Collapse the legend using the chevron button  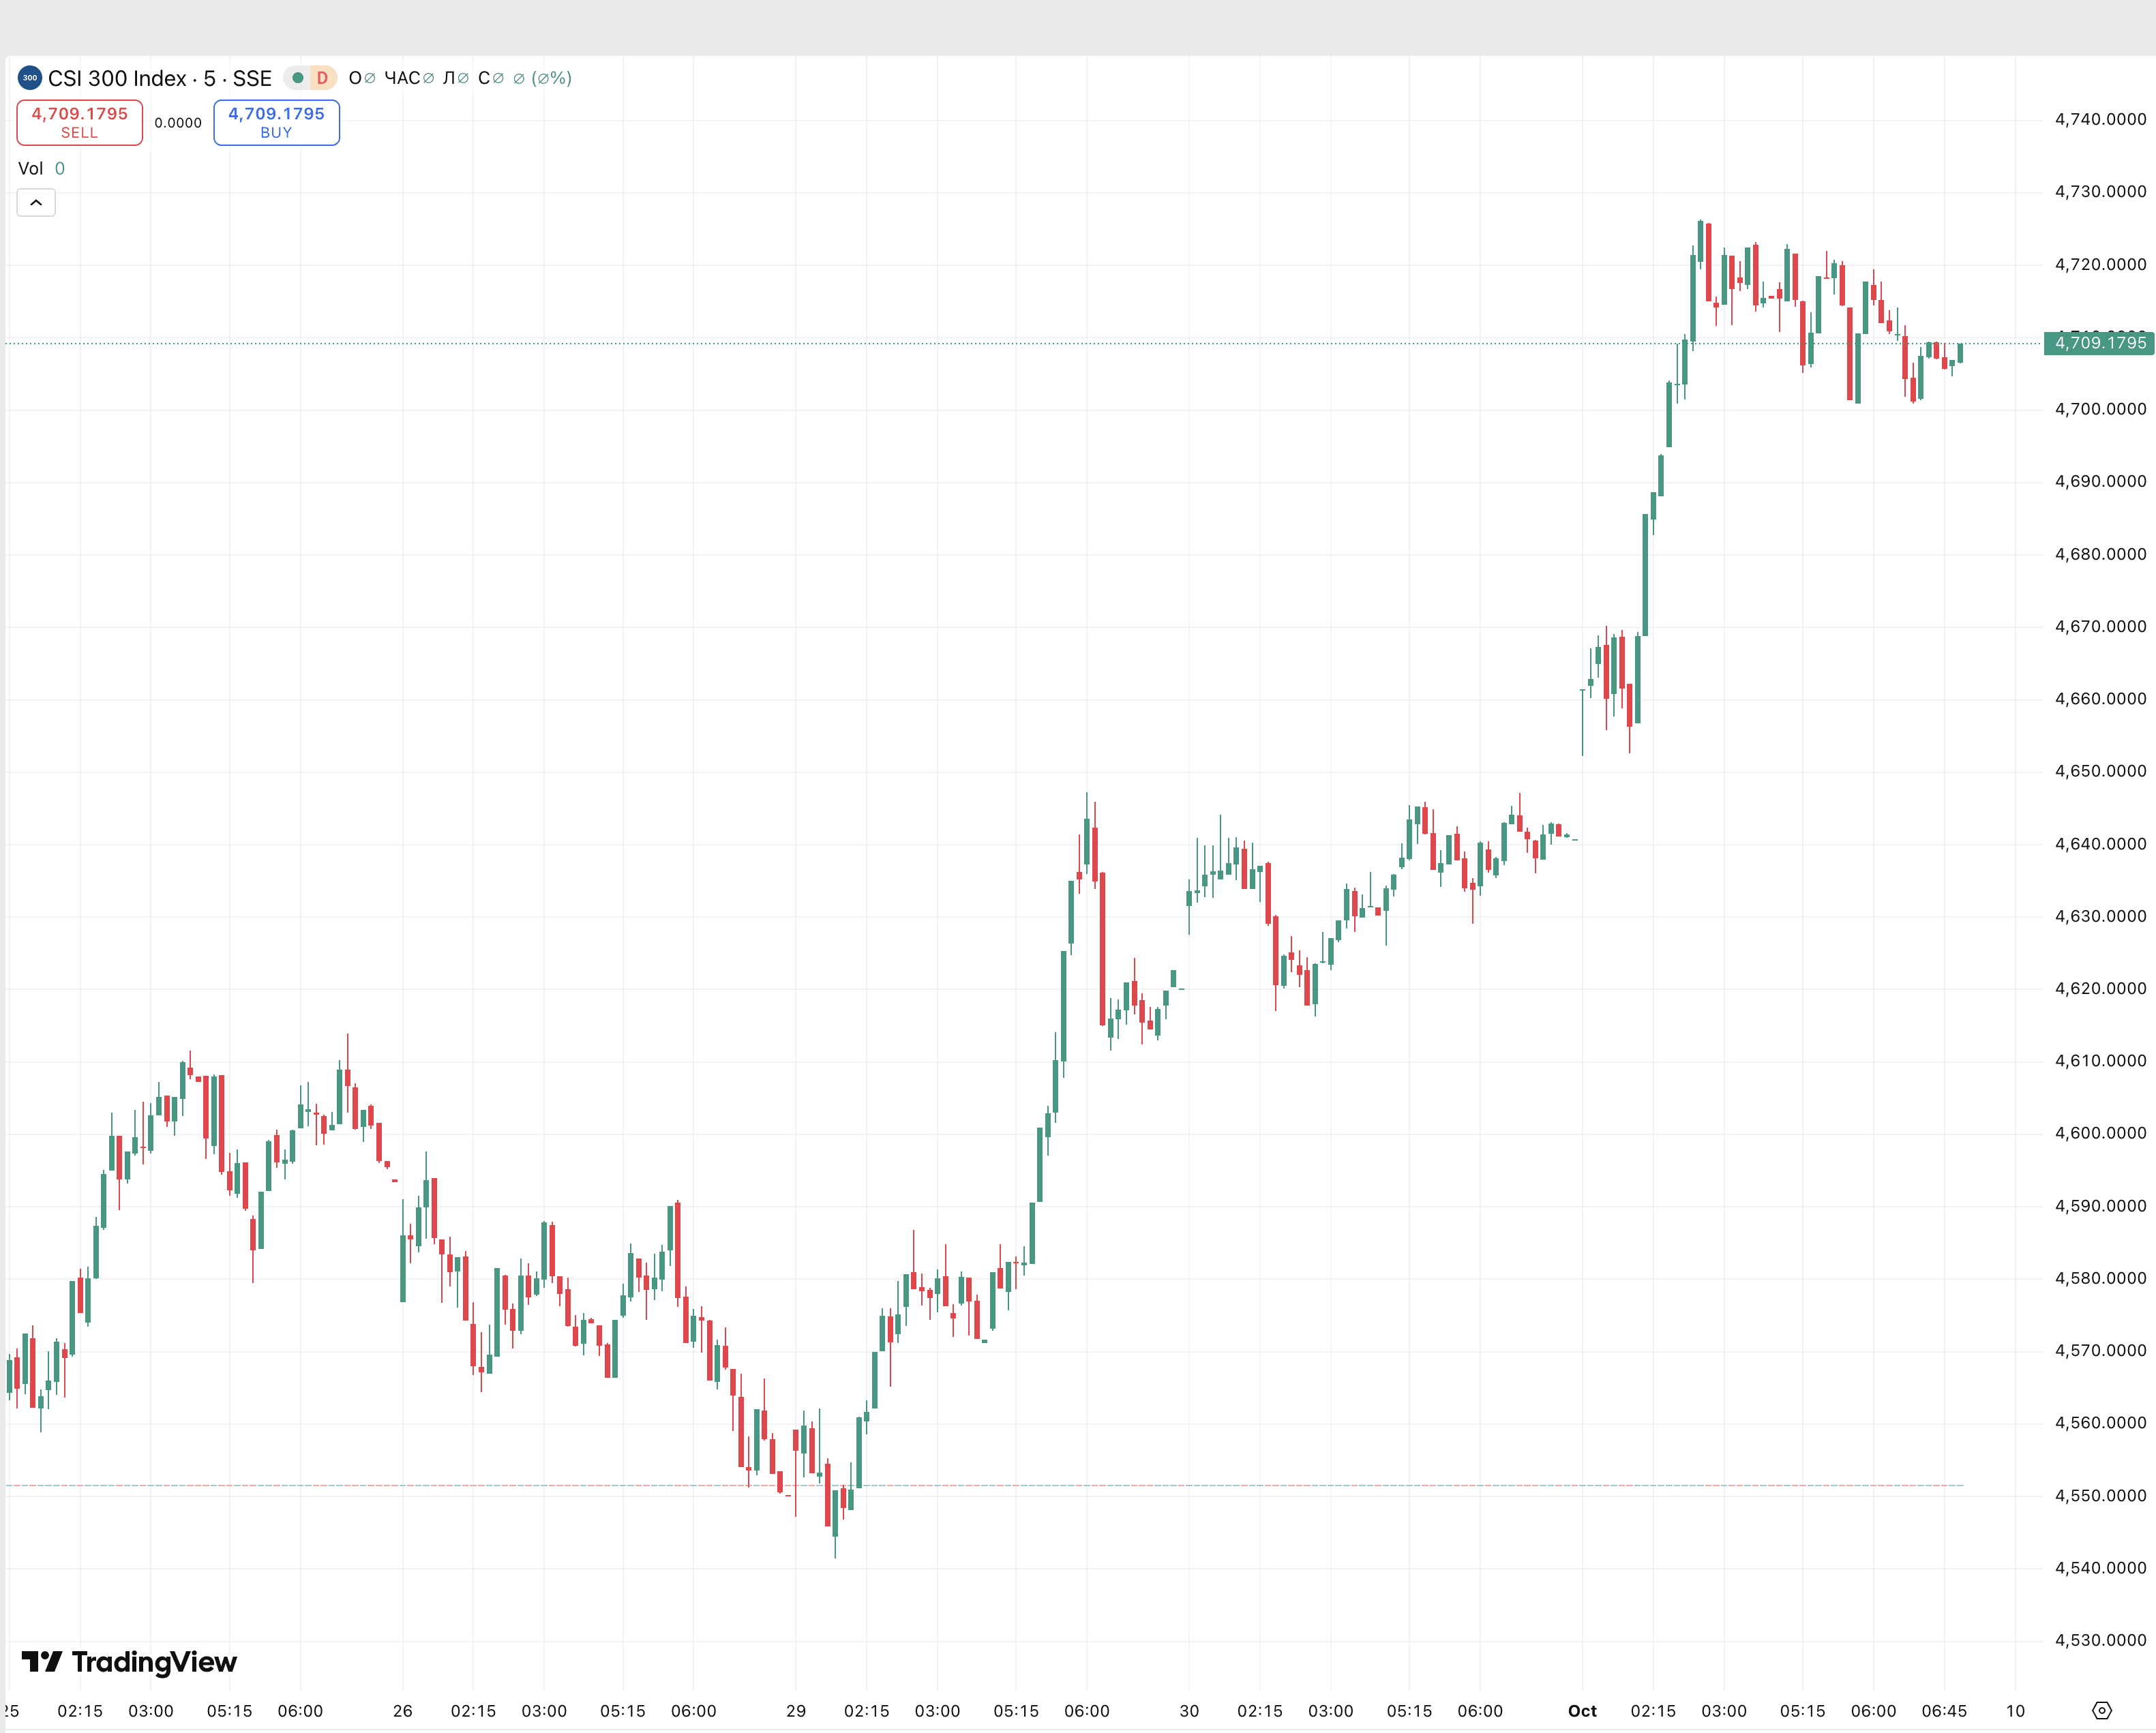36,202
